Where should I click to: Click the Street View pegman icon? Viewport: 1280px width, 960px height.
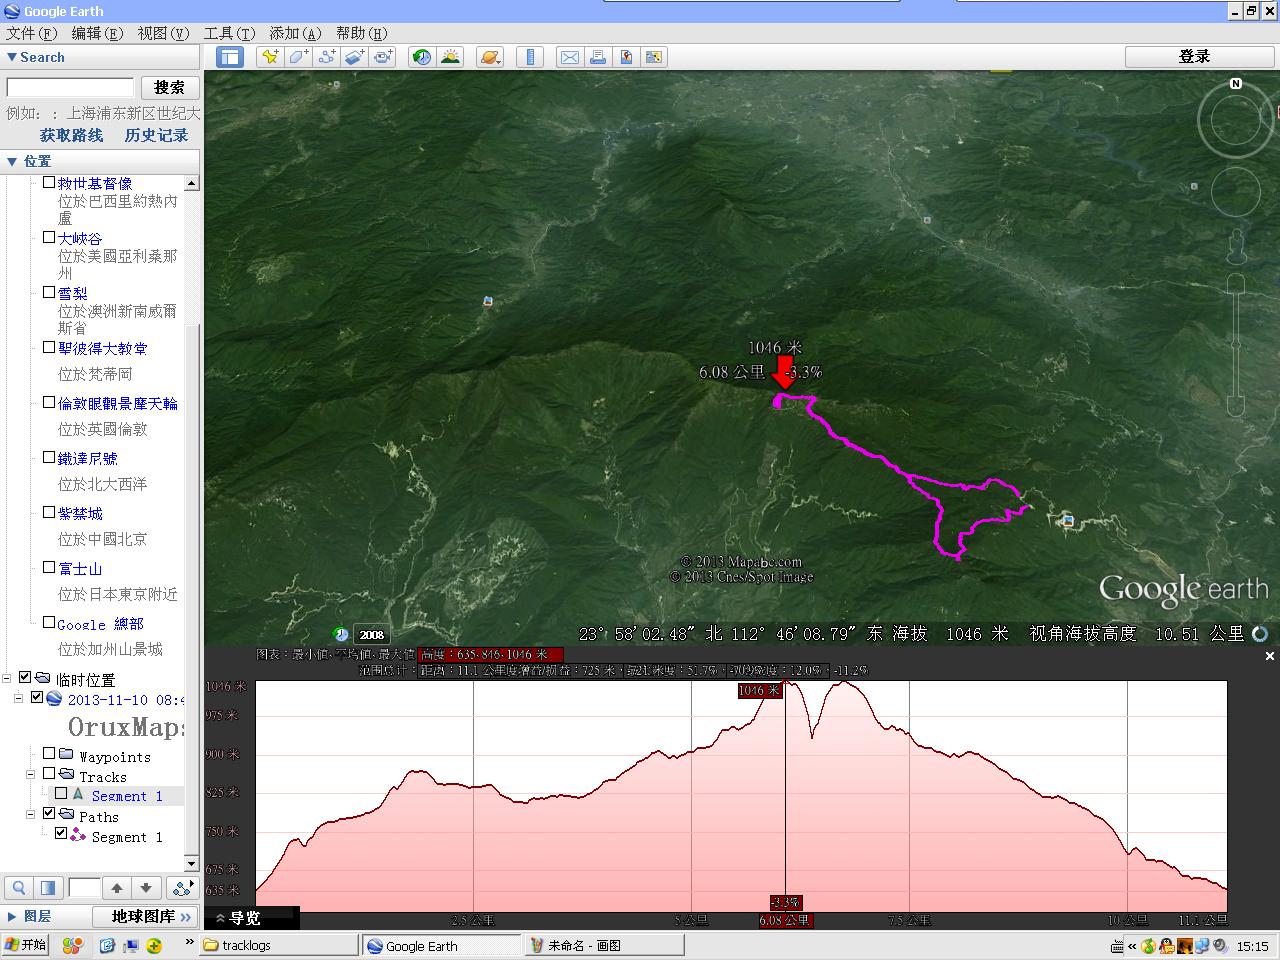tap(1237, 247)
